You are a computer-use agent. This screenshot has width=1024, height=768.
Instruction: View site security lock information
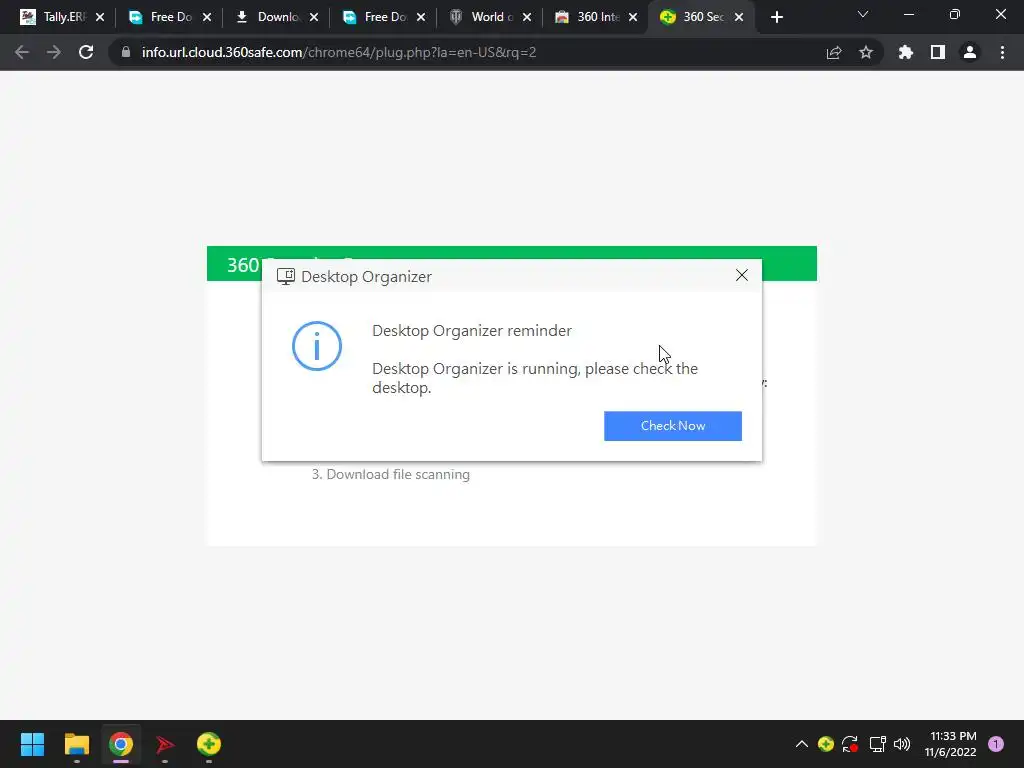click(126, 52)
